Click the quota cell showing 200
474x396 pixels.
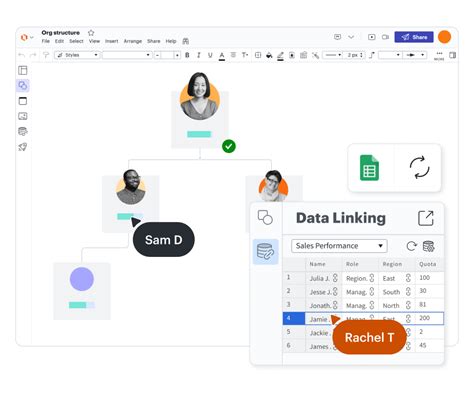click(x=429, y=318)
